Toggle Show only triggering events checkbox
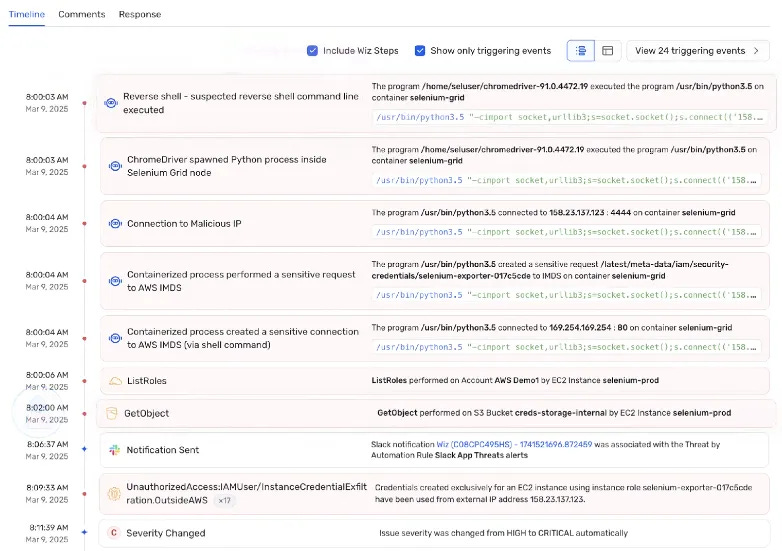Viewport: 782px width, 551px height. click(420, 51)
